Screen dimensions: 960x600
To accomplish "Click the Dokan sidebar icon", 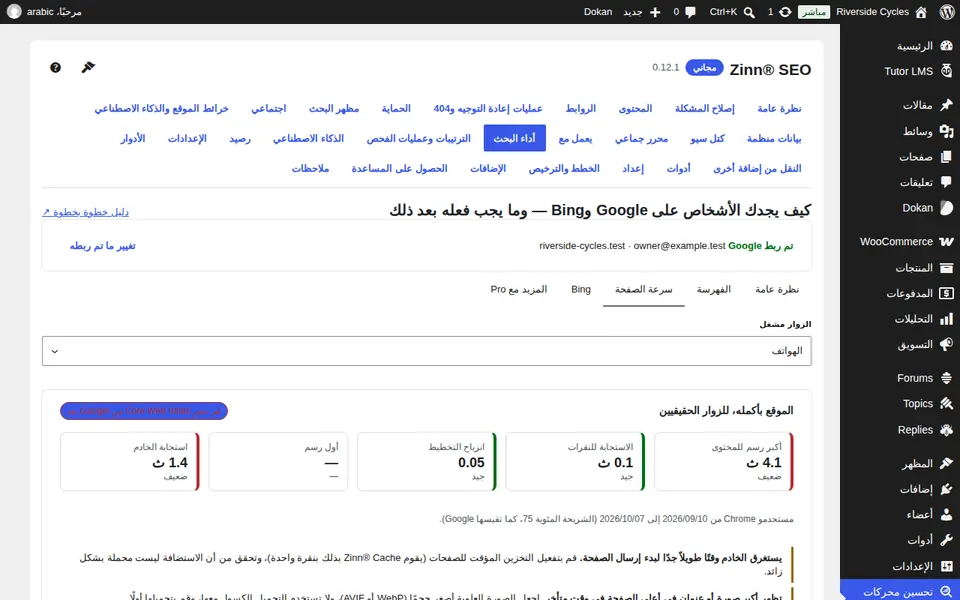I will pos(947,208).
